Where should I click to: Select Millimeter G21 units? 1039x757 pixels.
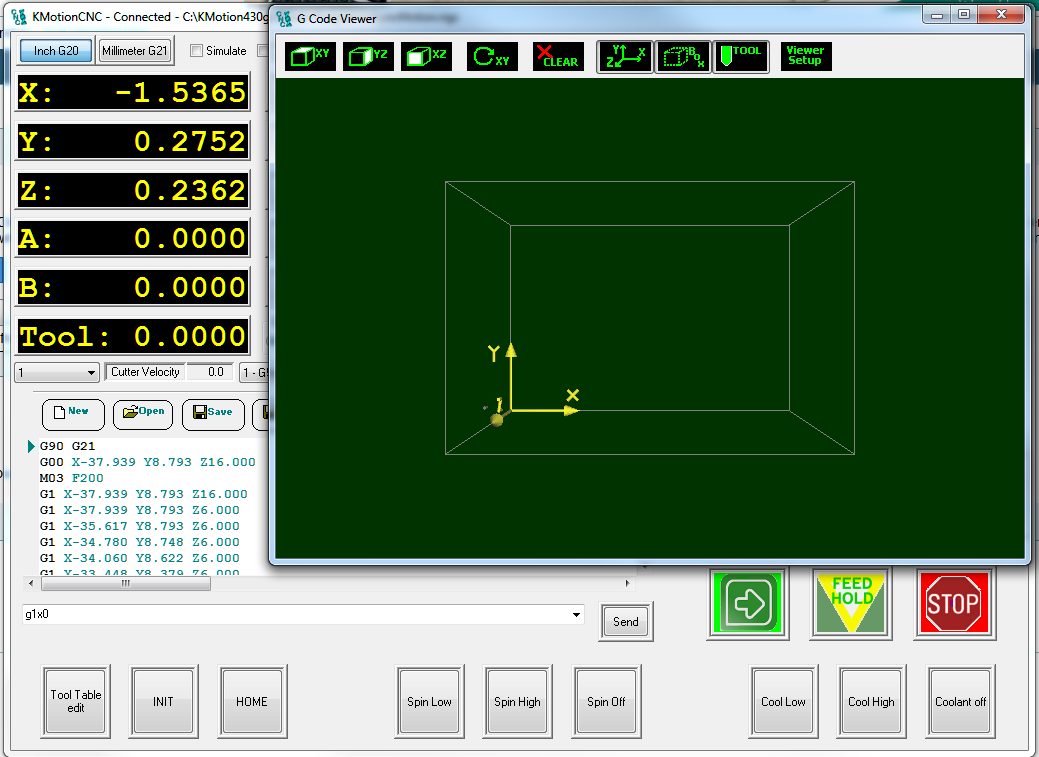[x=136, y=51]
